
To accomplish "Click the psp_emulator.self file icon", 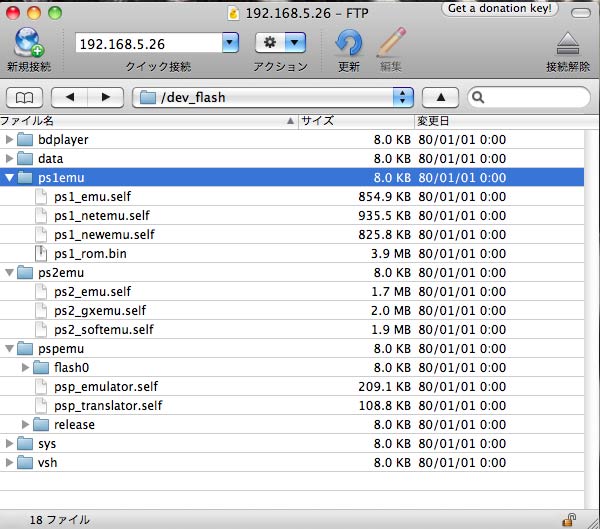I will pos(41,386).
